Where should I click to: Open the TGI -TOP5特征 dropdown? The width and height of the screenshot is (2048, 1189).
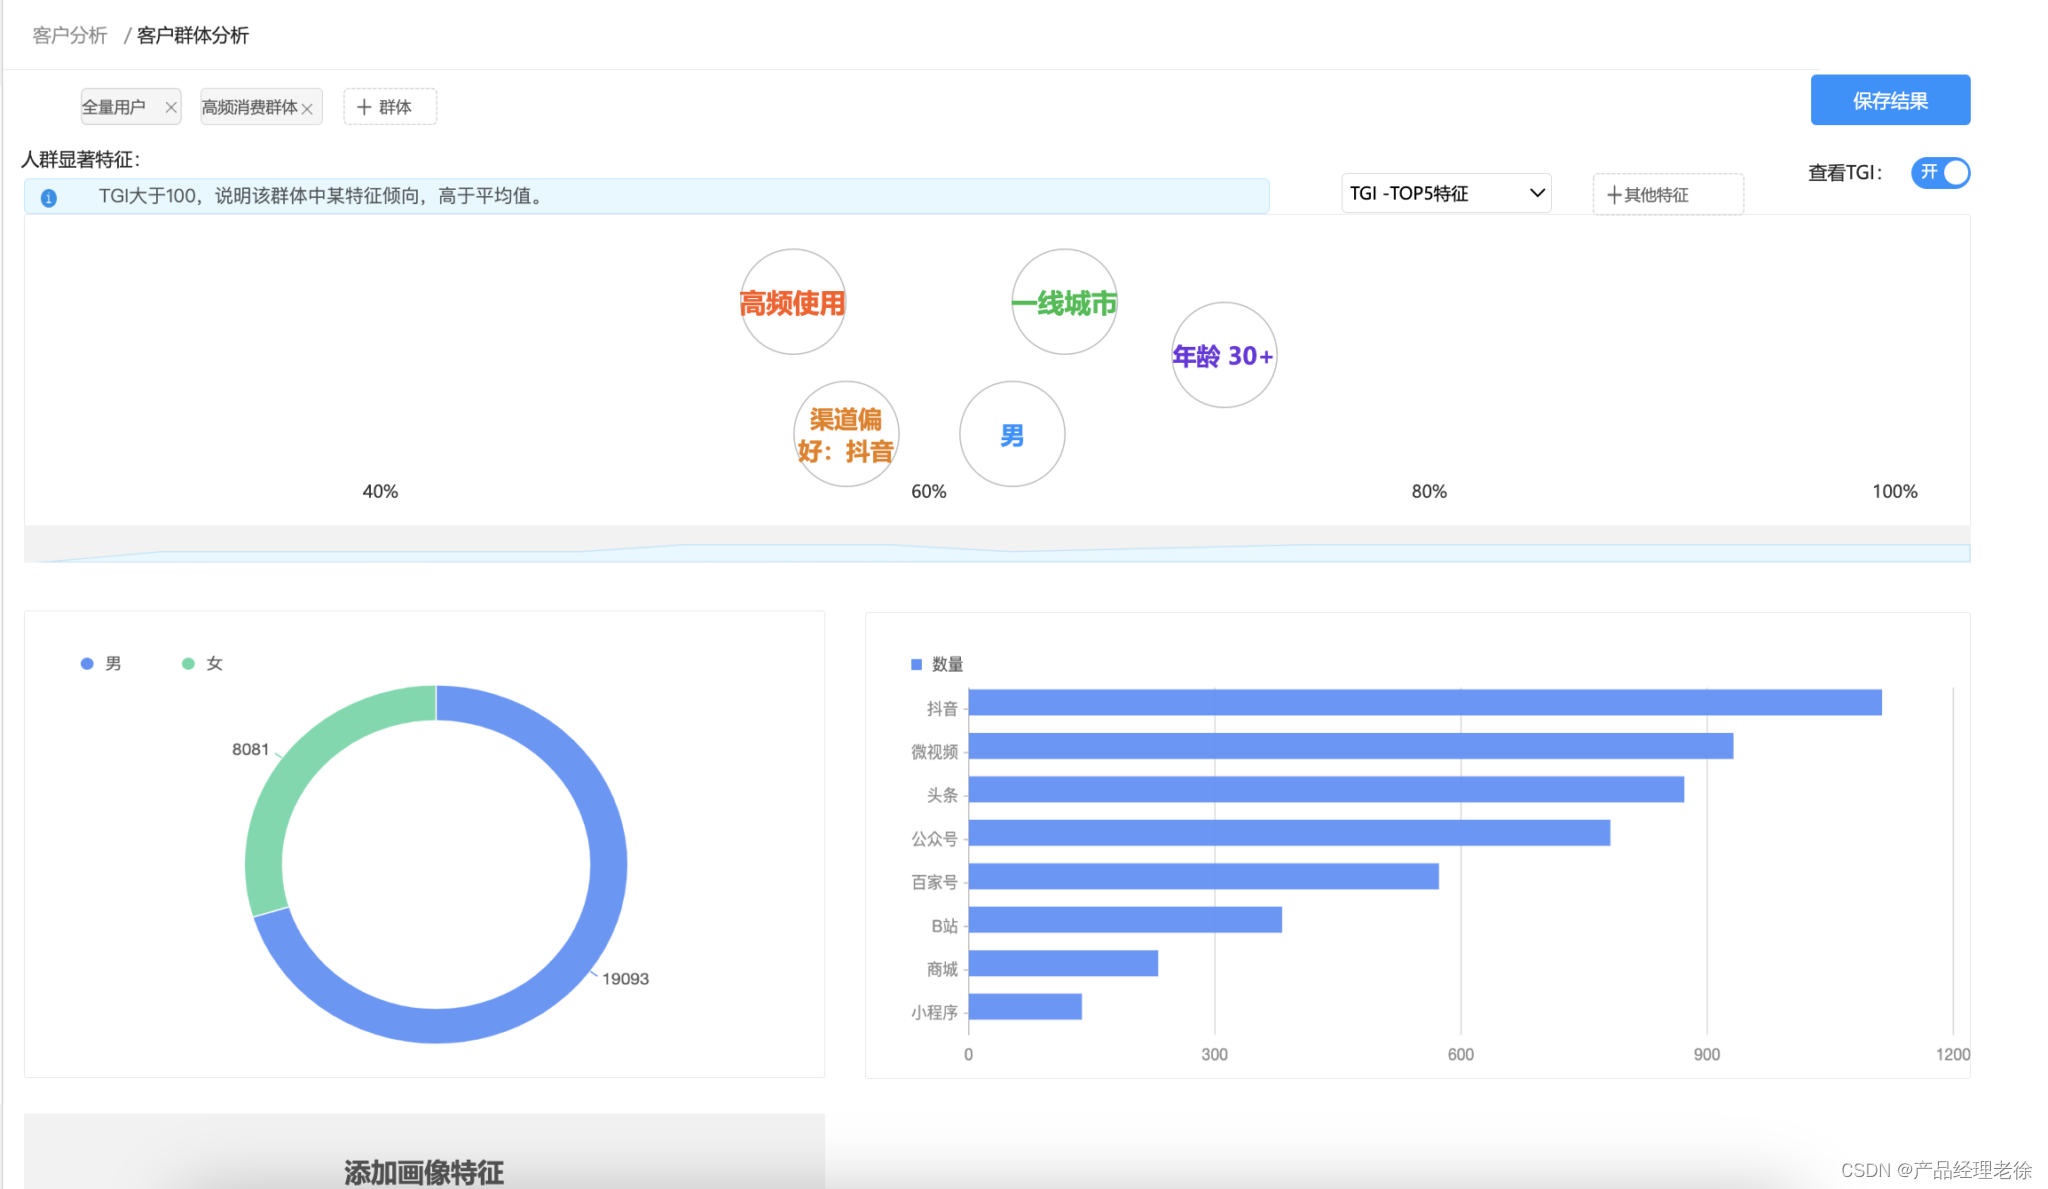pyautogui.click(x=1445, y=193)
